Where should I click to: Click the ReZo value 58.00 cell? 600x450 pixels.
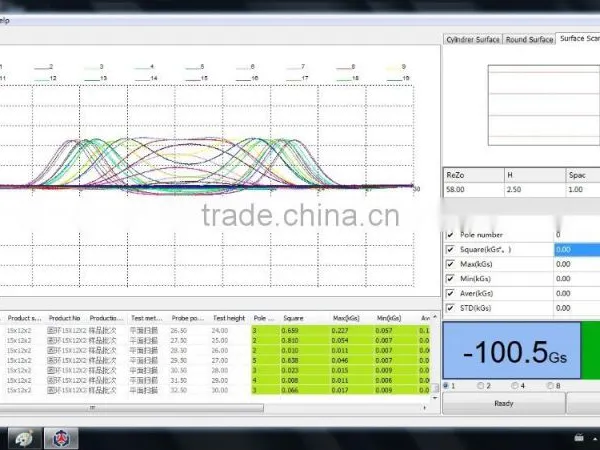(474, 190)
